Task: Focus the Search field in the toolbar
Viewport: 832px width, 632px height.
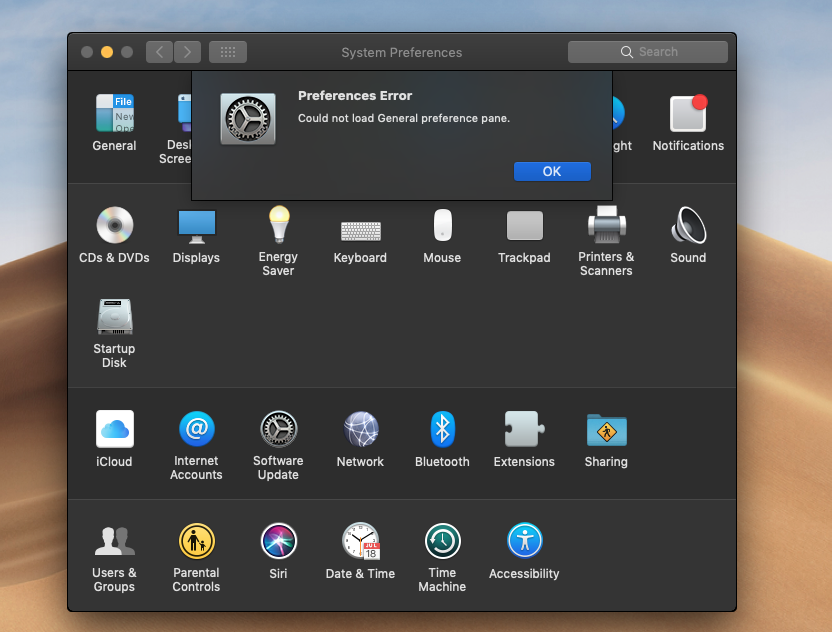Action: click(647, 52)
